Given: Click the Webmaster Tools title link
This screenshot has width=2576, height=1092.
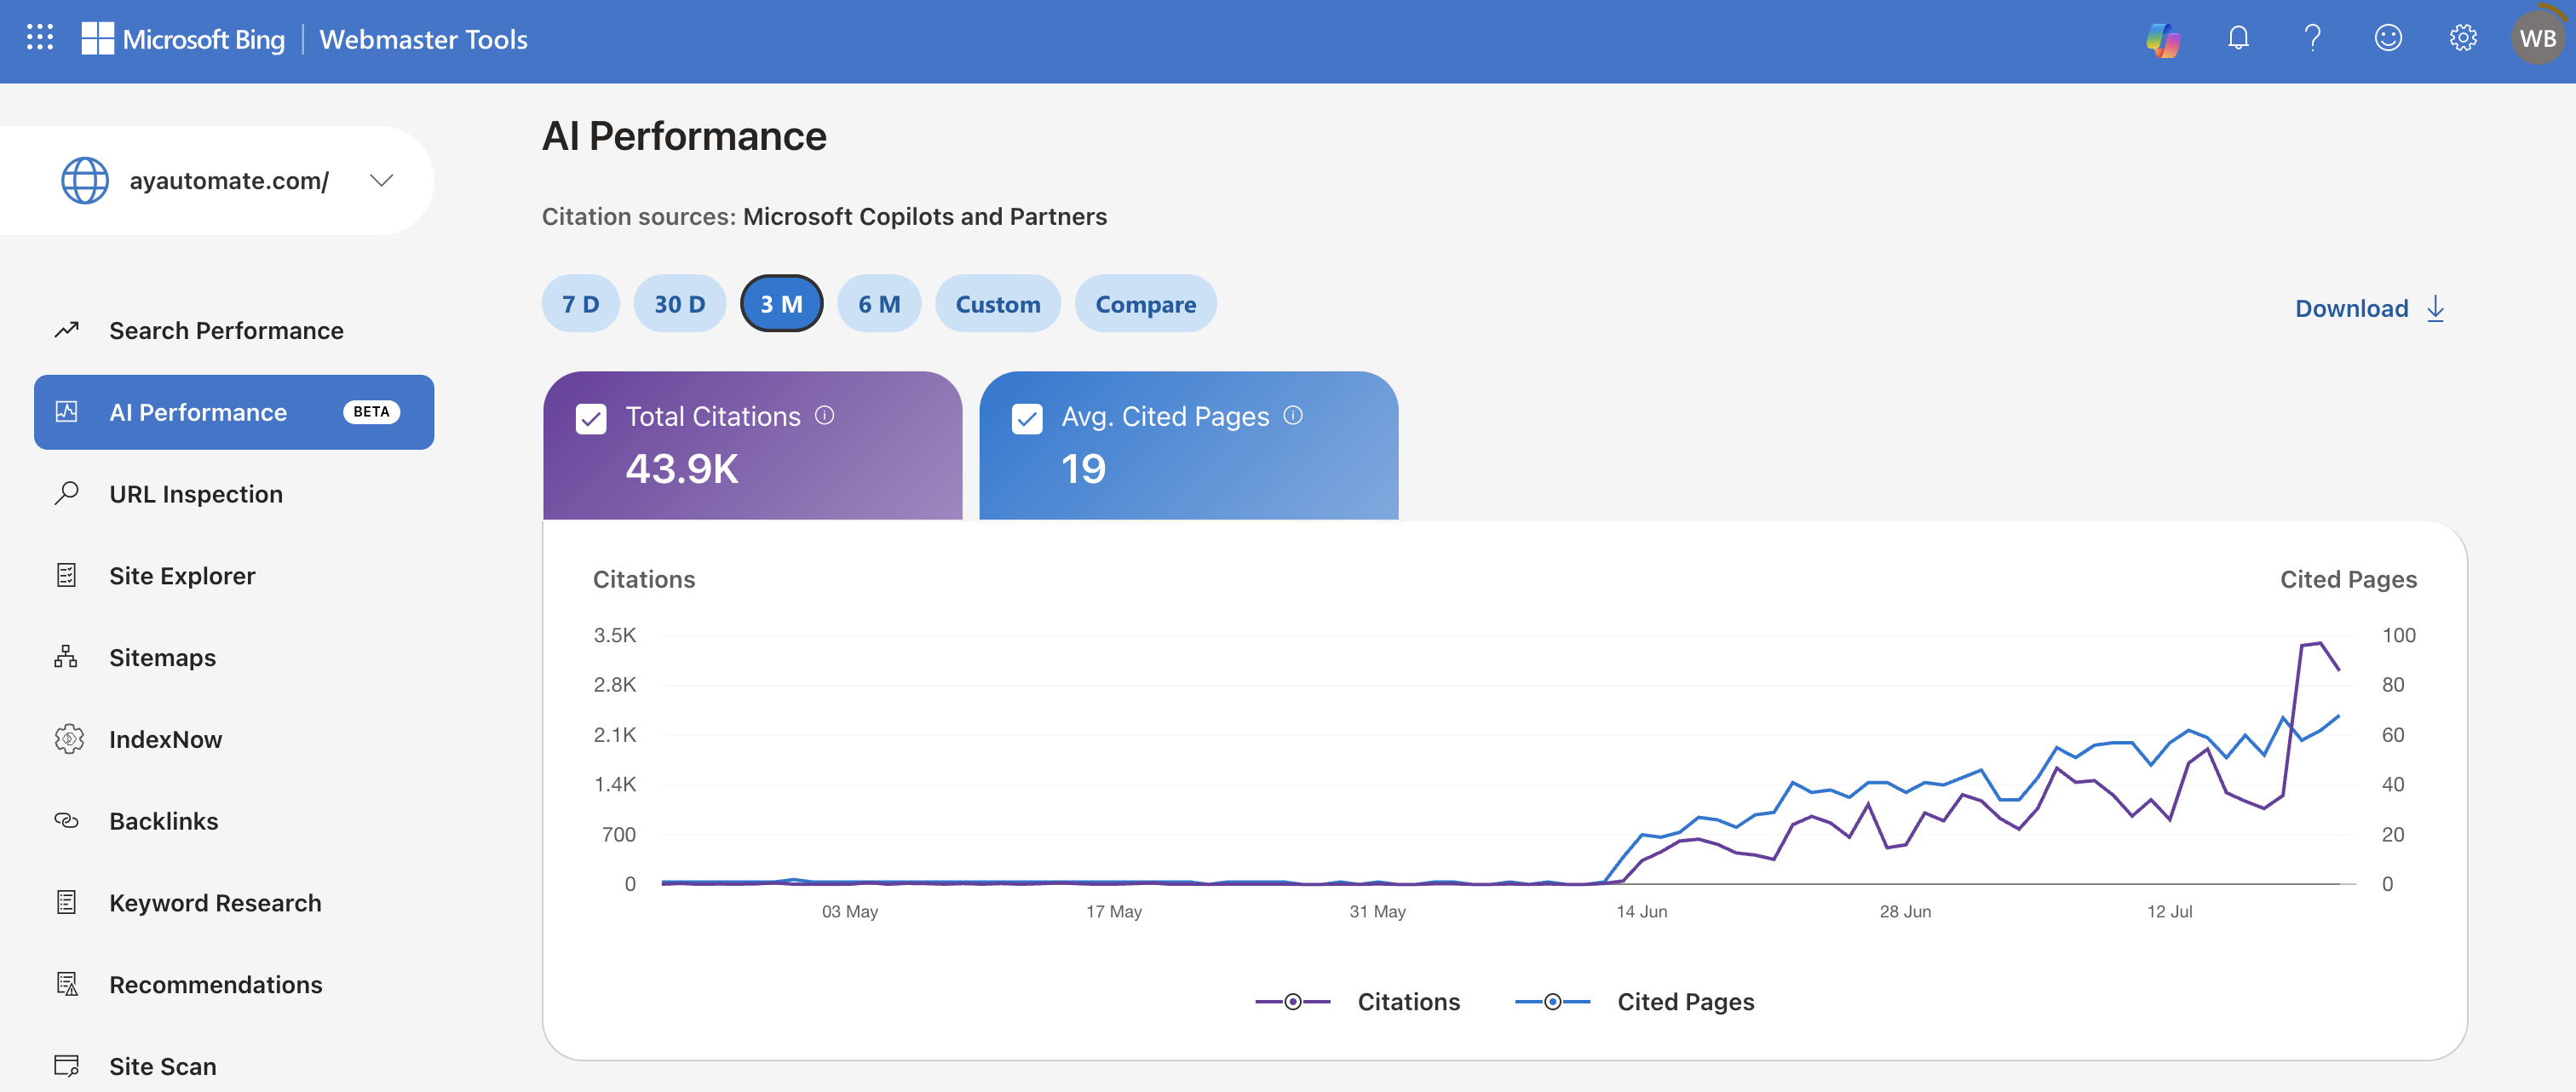Looking at the screenshot, I should pyautogui.click(x=423, y=39).
